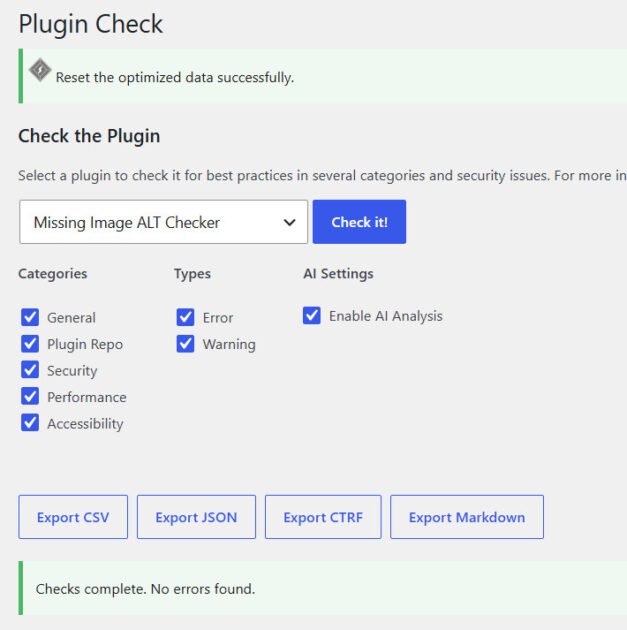Toggle the Plugin Repo checkbox
The height and width of the screenshot is (630, 627).
[30, 344]
